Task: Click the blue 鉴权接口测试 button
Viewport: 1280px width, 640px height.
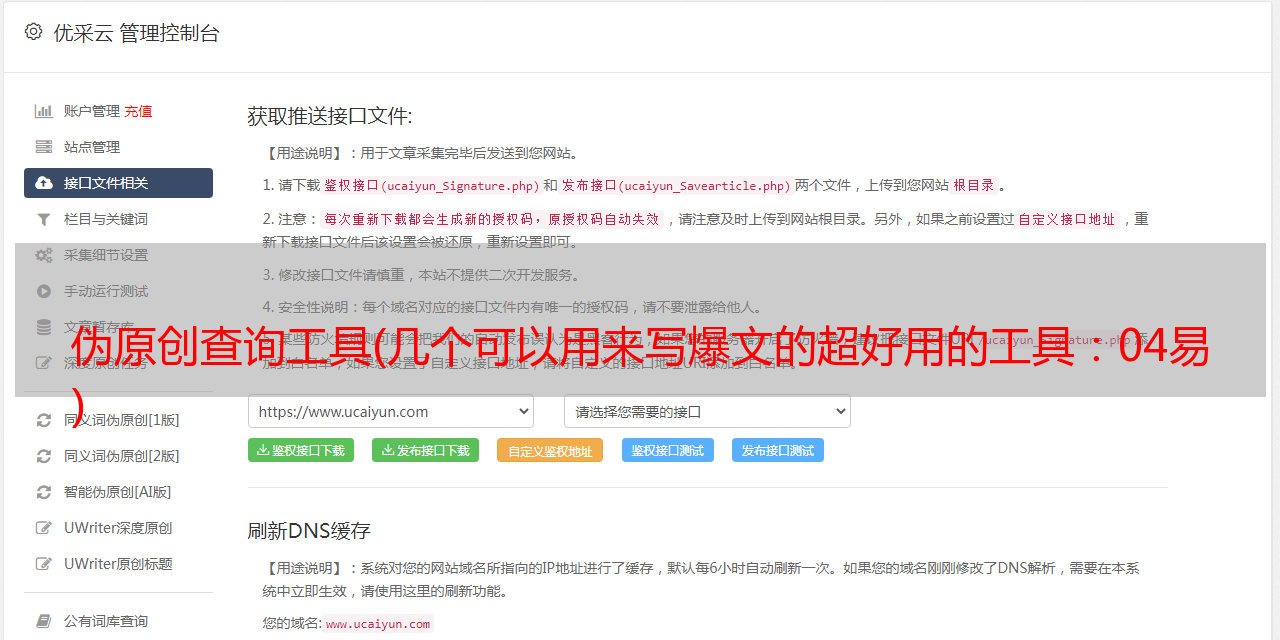Action: 668,450
